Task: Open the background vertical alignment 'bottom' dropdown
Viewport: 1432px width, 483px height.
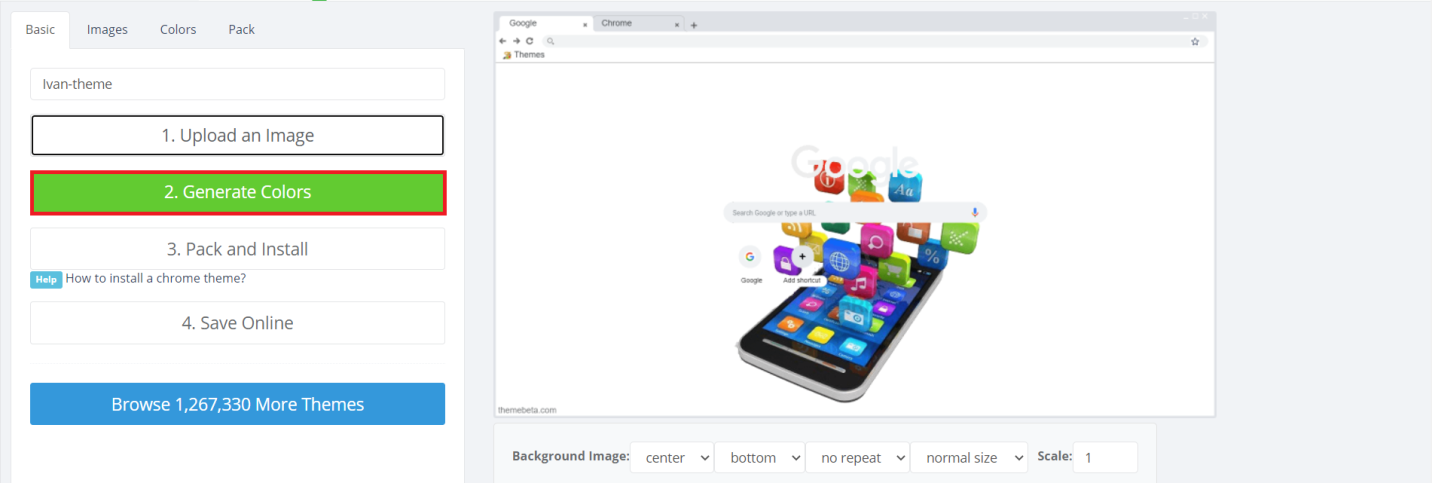Action: pyautogui.click(x=759, y=457)
